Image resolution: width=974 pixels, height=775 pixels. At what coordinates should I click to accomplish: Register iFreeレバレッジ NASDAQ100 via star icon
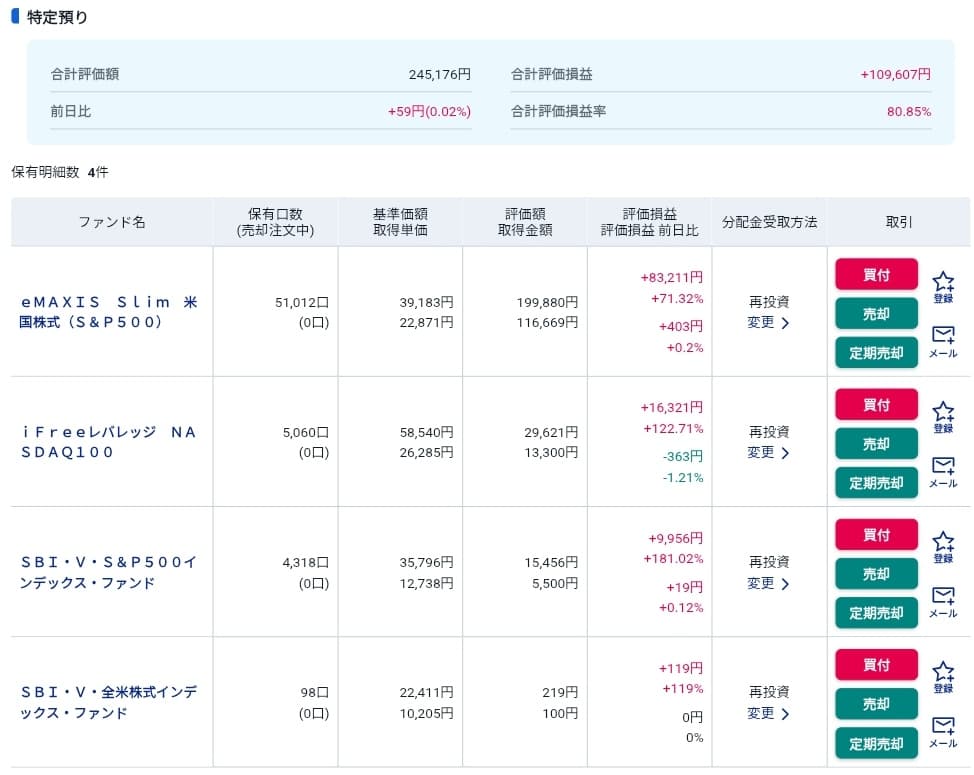point(943,414)
